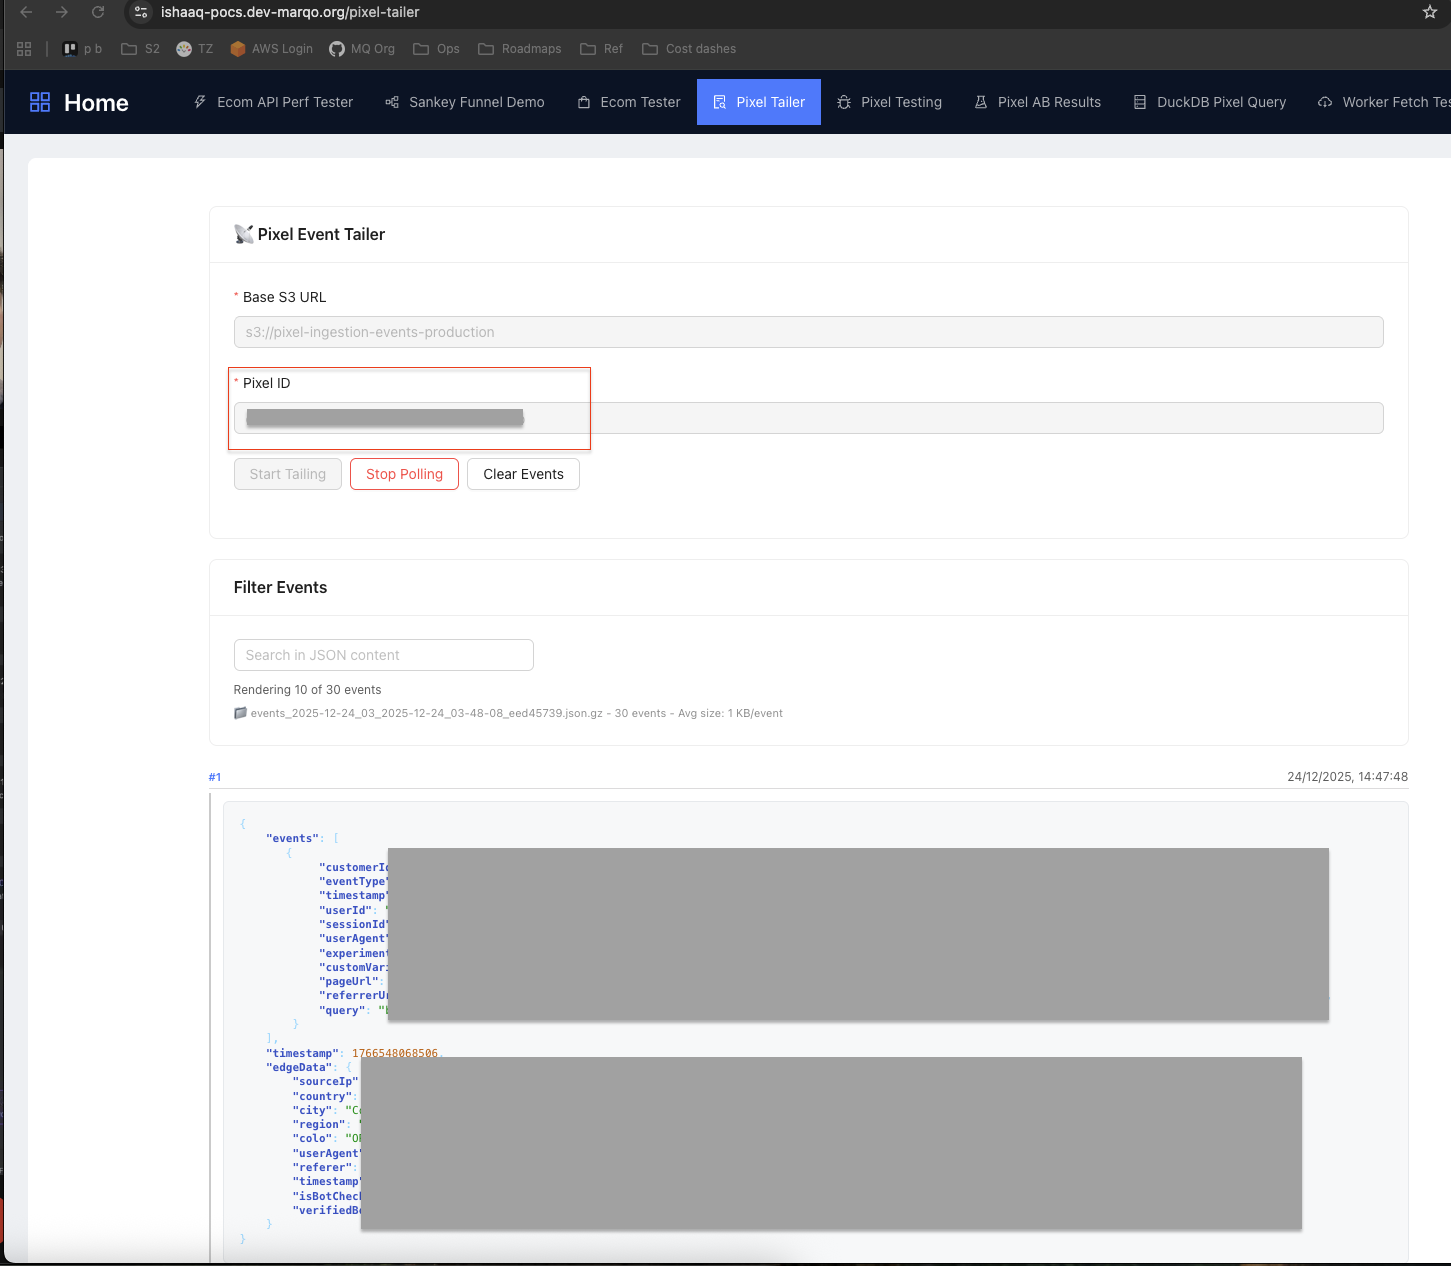Open the Pixel Testing tab
This screenshot has width=1451, height=1266.
889,102
